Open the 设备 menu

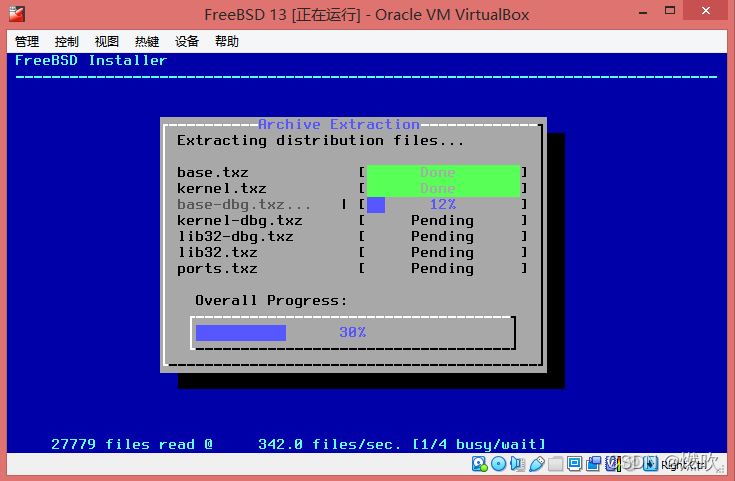[x=187, y=42]
